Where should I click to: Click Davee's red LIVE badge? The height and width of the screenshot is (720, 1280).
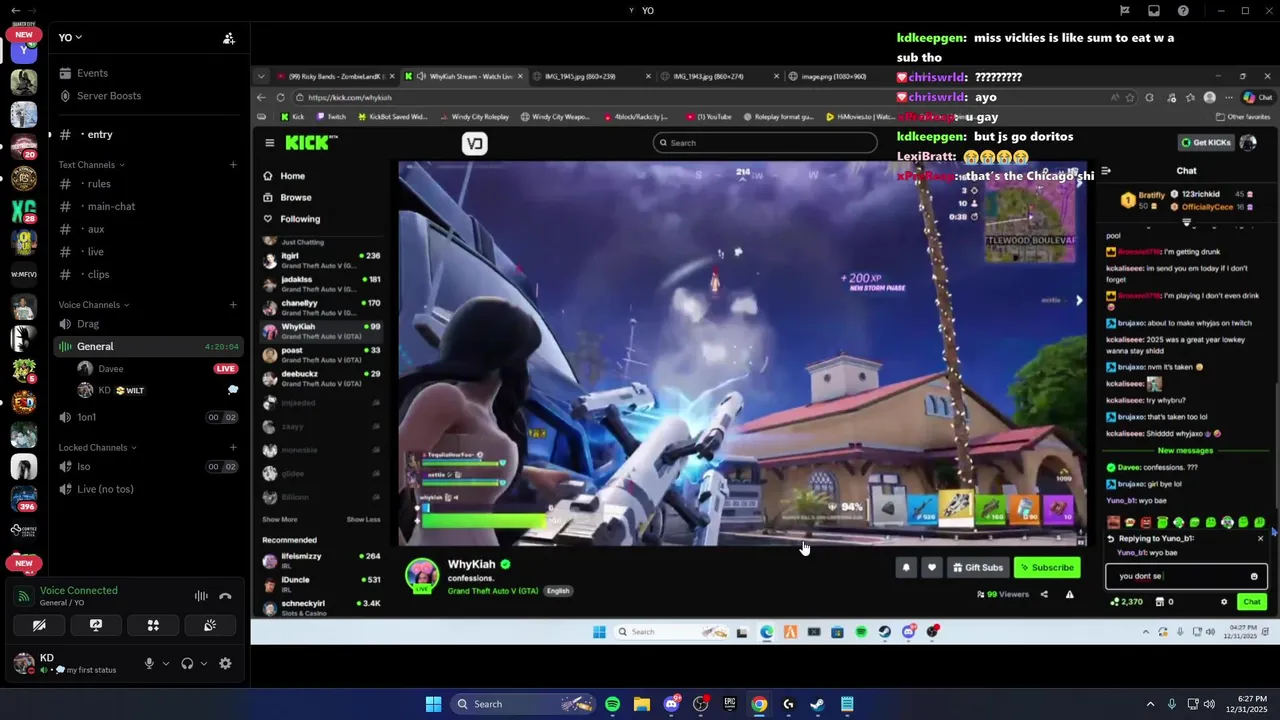coord(225,369)
